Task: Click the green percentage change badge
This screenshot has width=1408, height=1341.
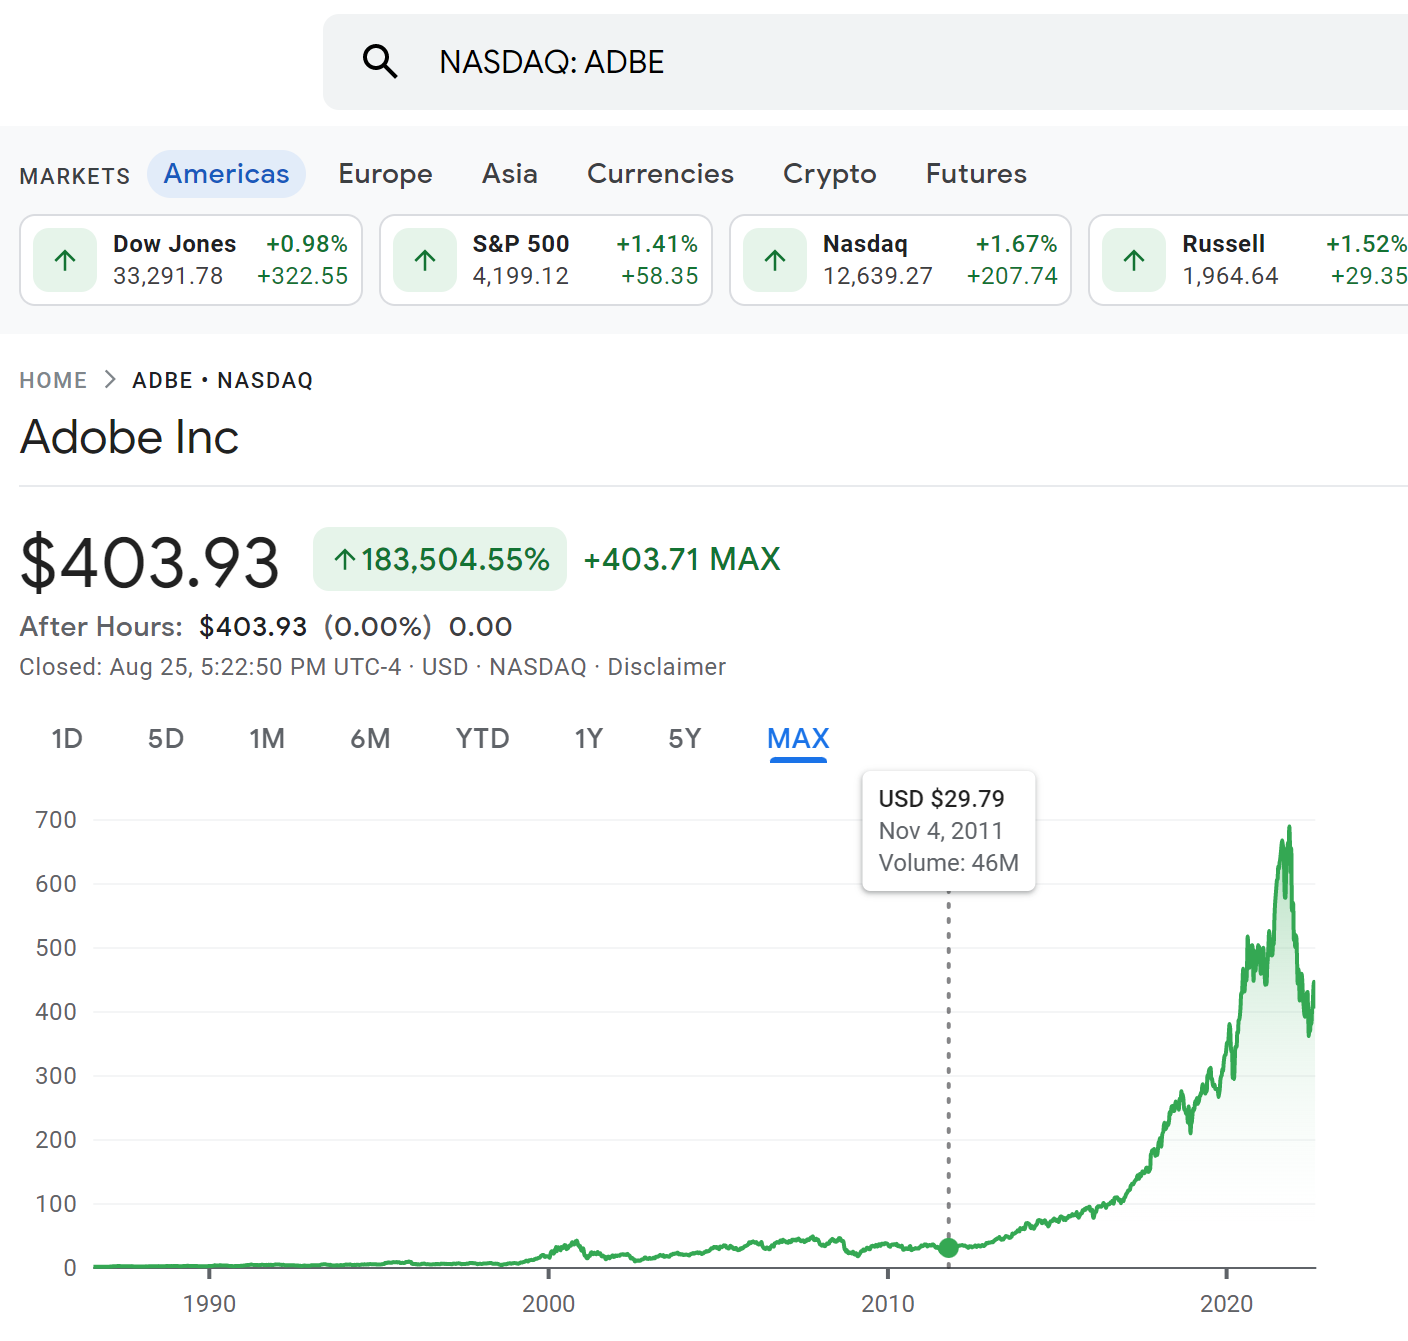Action: click(x=440, y=559)
